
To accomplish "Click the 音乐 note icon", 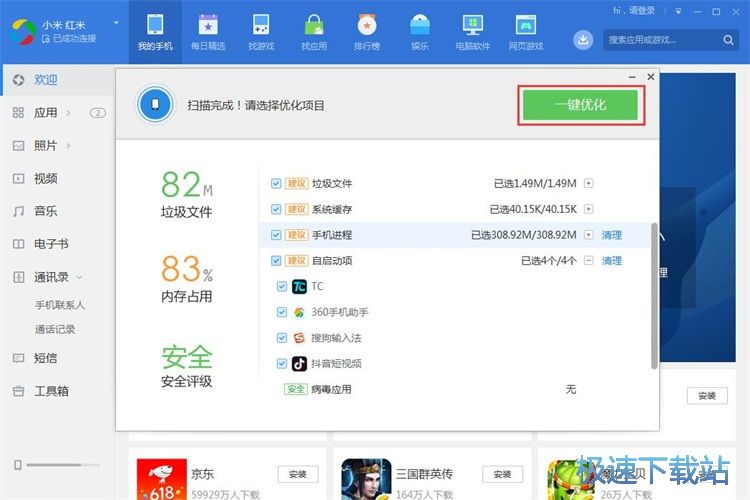I will (18, 211).
